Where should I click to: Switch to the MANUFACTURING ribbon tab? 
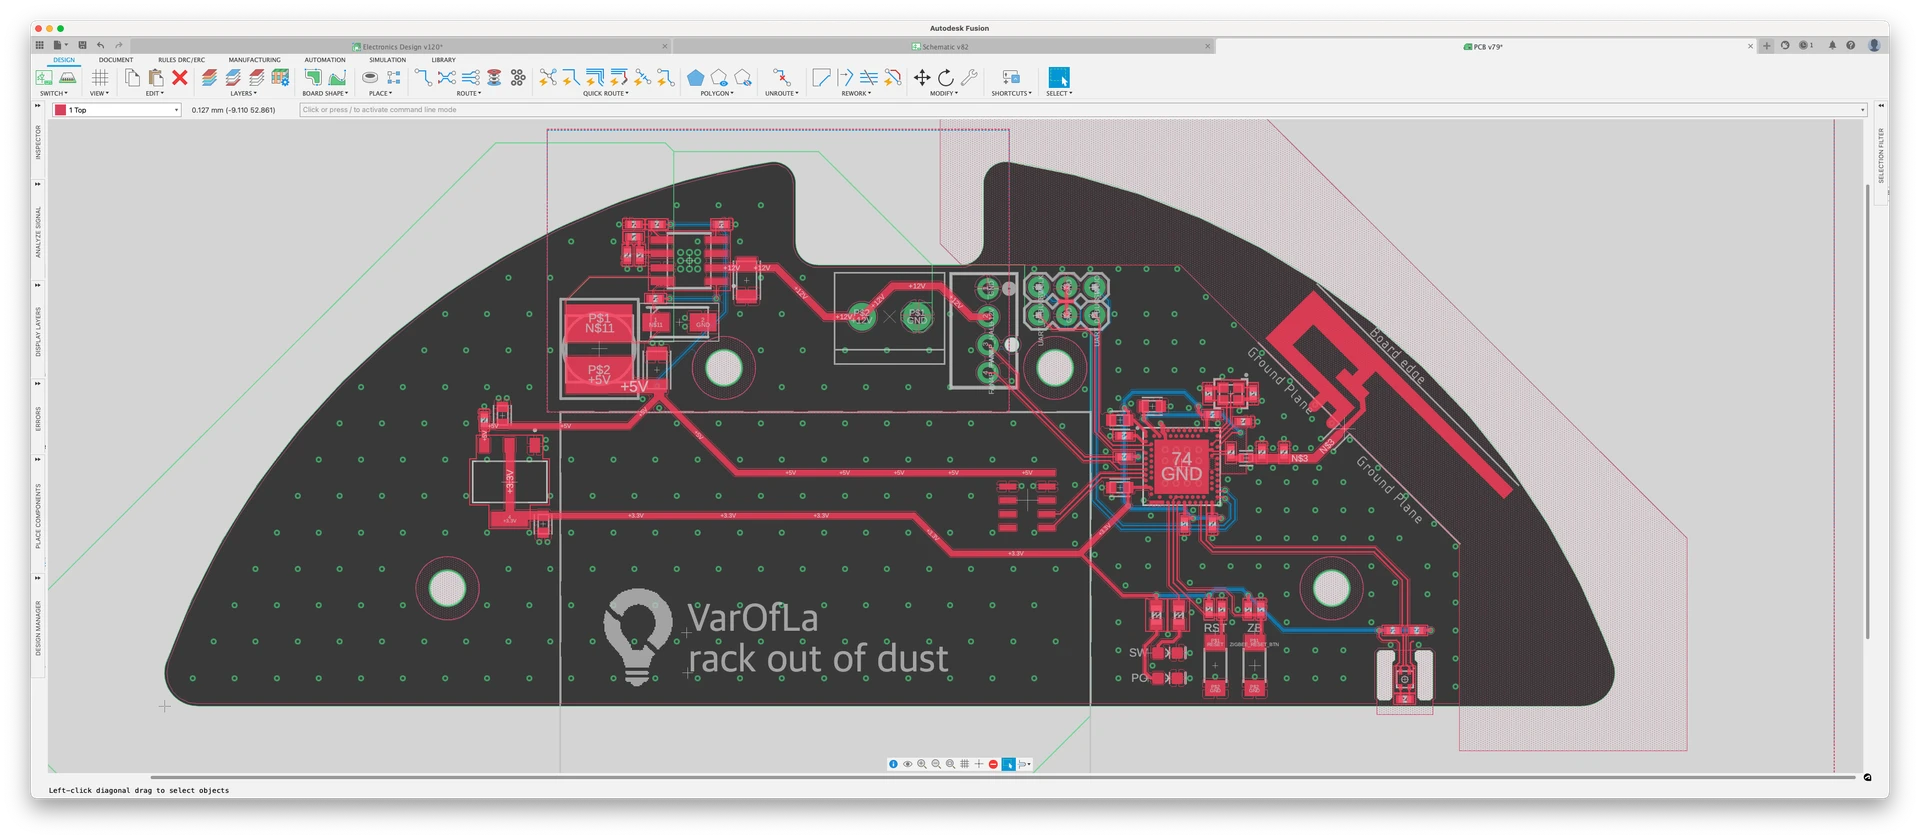tap(254, 60)
